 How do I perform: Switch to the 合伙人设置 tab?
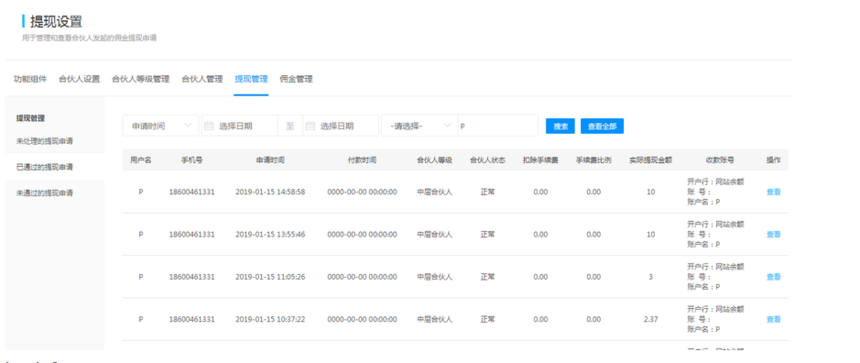[x=80, y=79]
